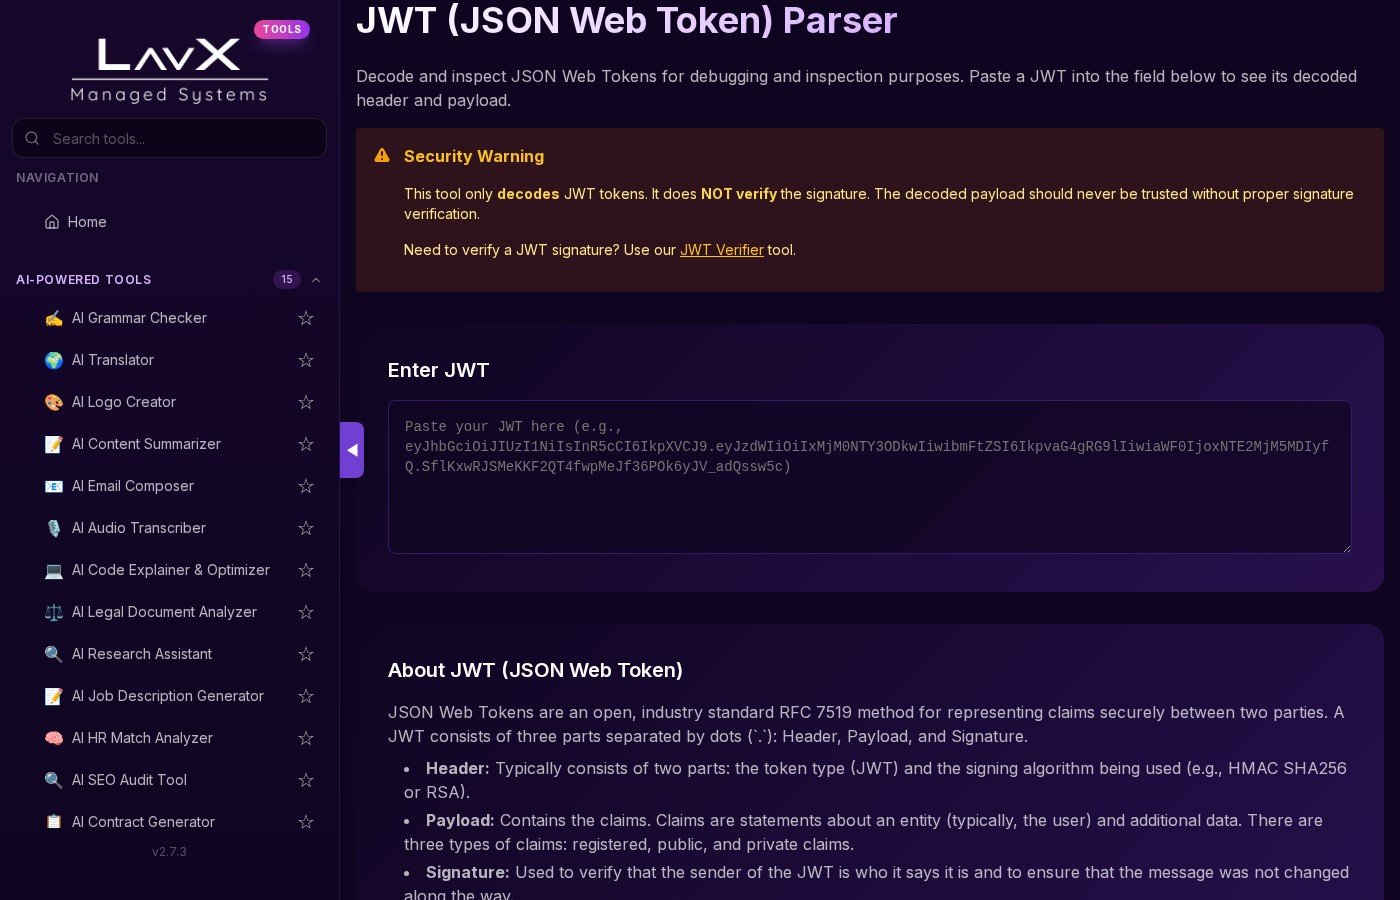Viewport: 1400px width, 900px height.
Task: Click the AI Grammar Checker writing-hand icon
Action: (54, 318)
